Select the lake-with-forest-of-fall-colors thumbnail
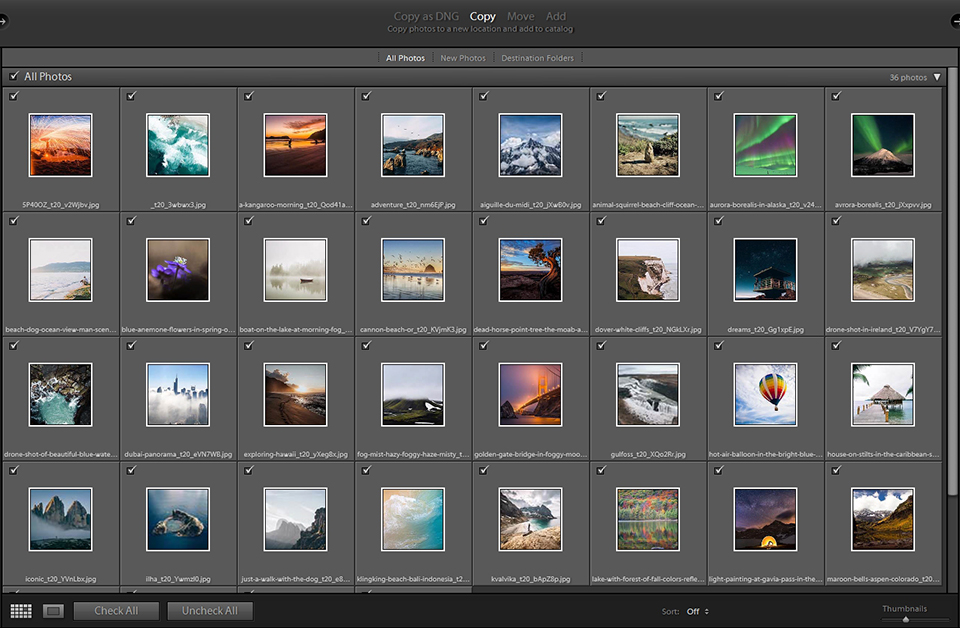 tap(648, 520)
